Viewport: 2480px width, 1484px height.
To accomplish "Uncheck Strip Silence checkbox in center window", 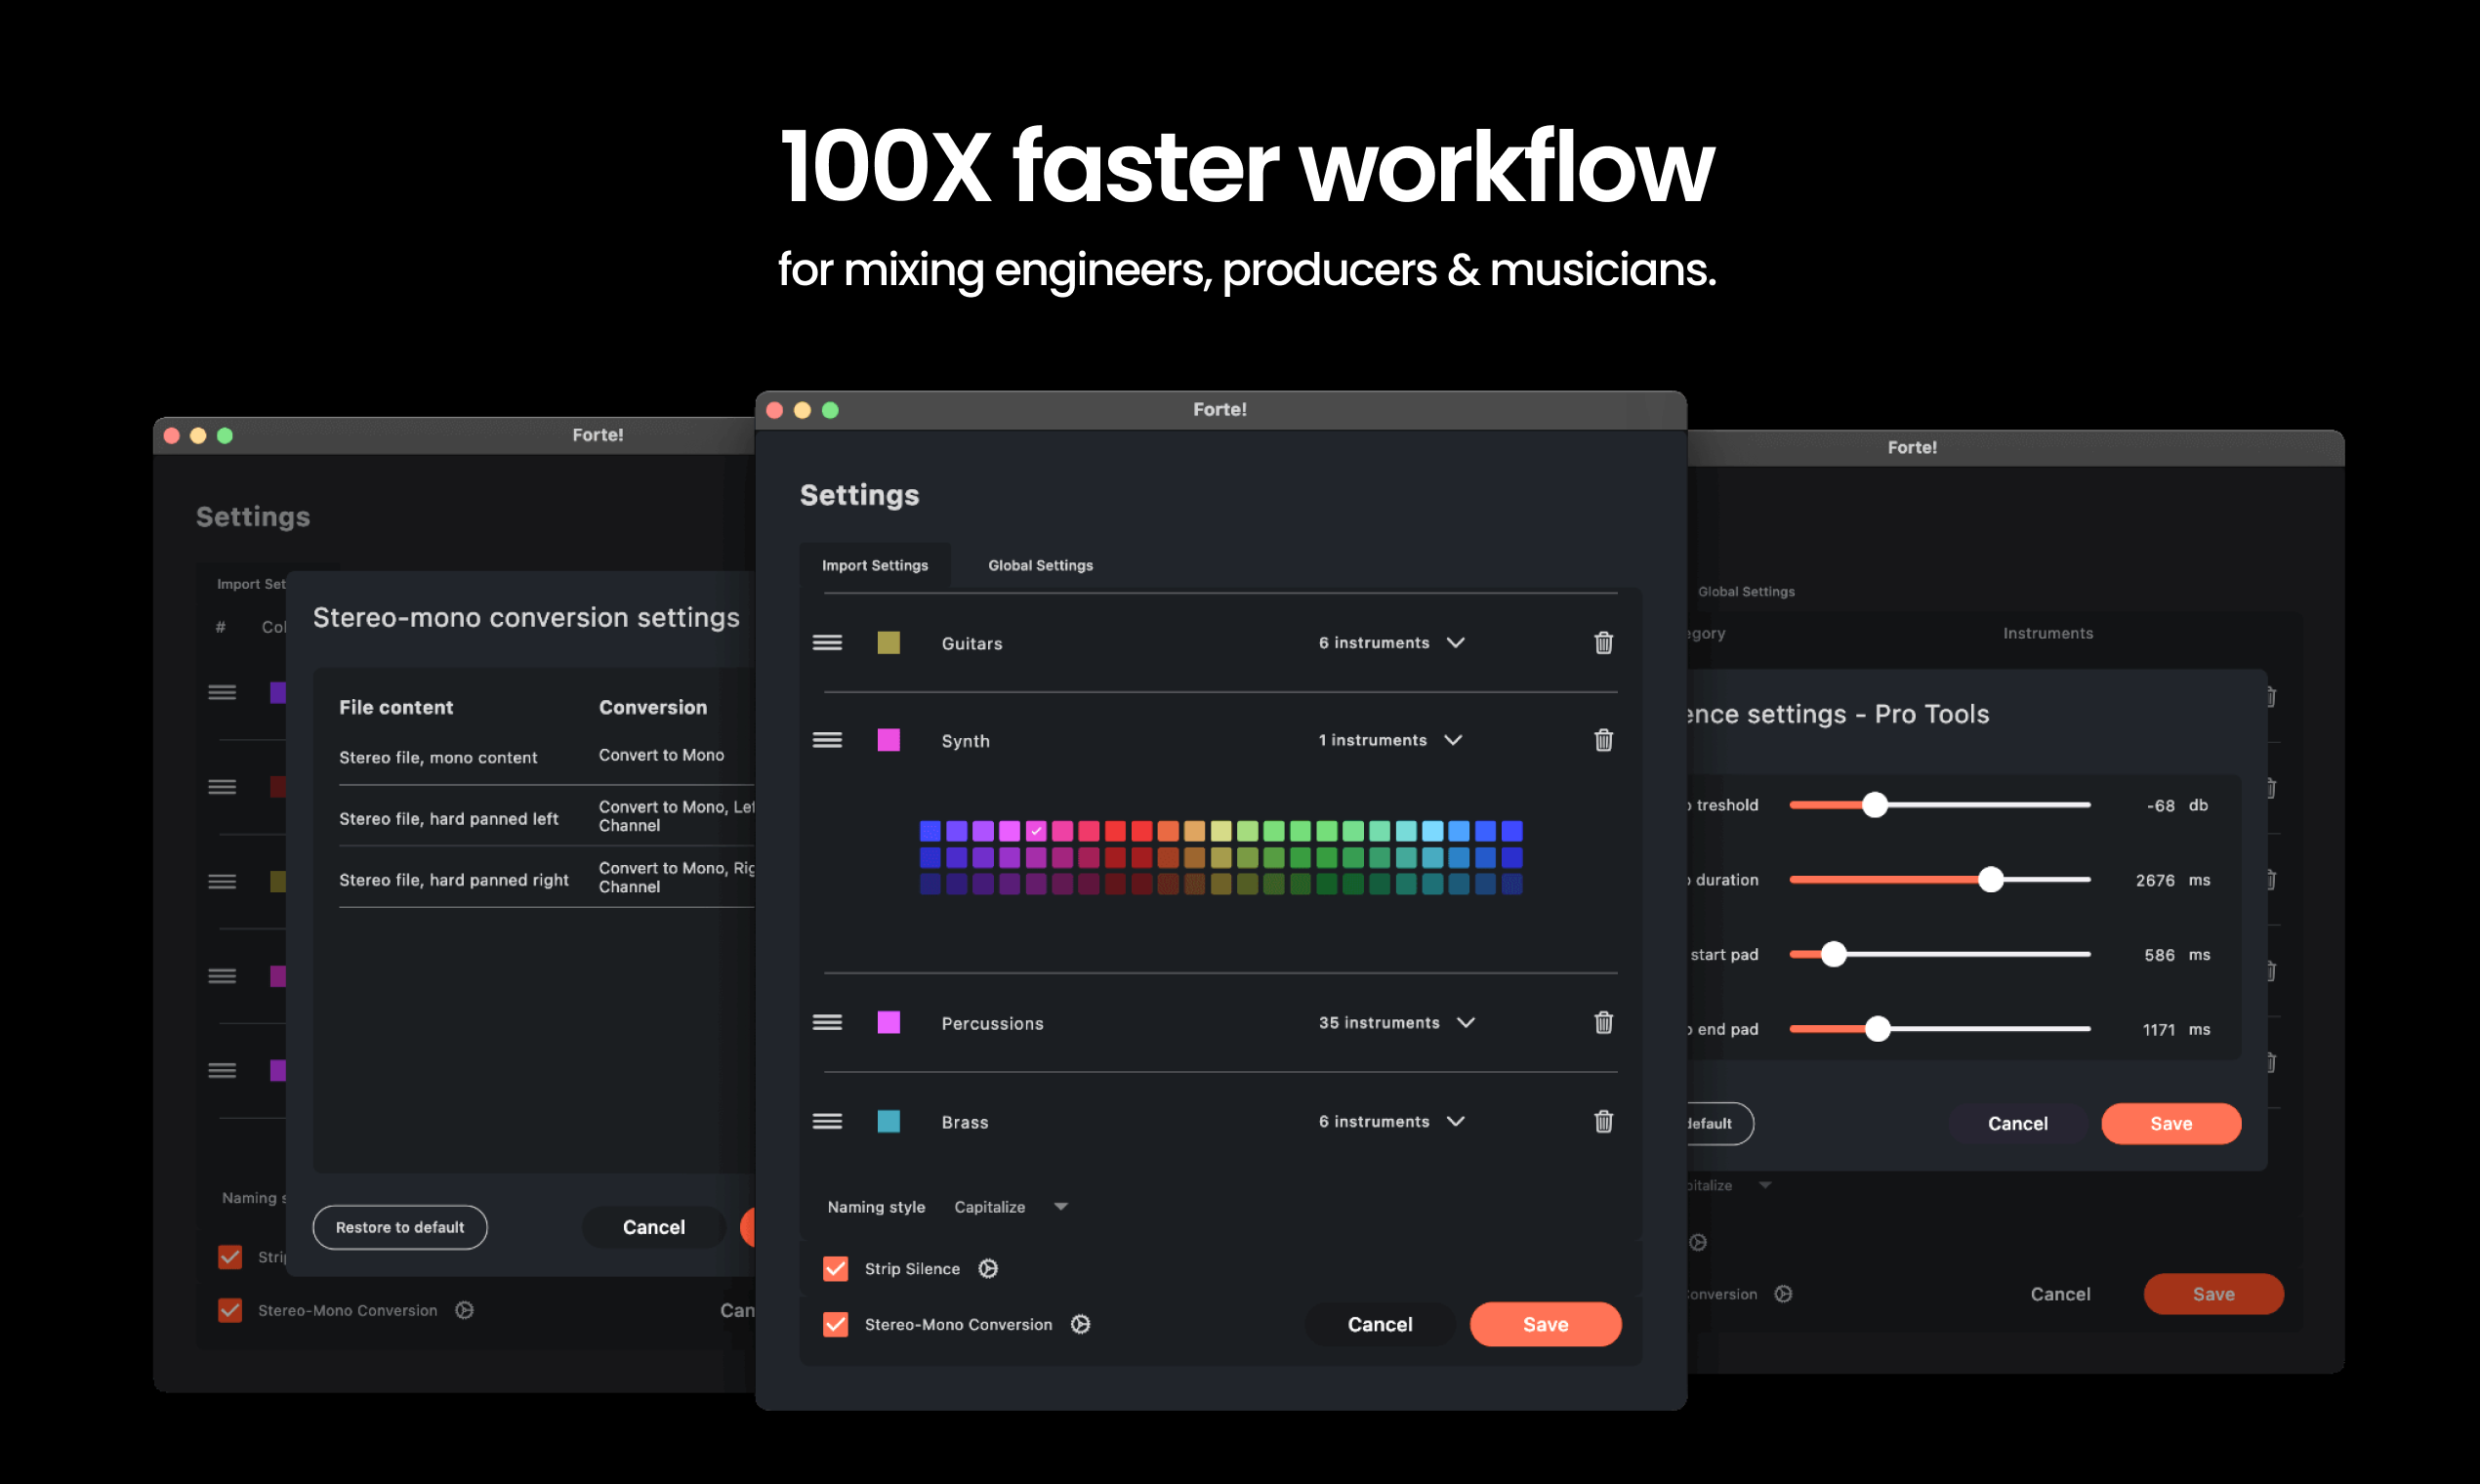I will tap(835, 1268).
